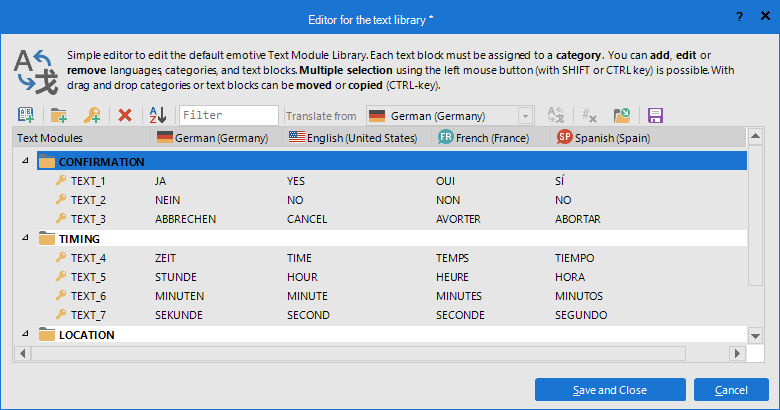Click the import folder icon

click(622, 115)
